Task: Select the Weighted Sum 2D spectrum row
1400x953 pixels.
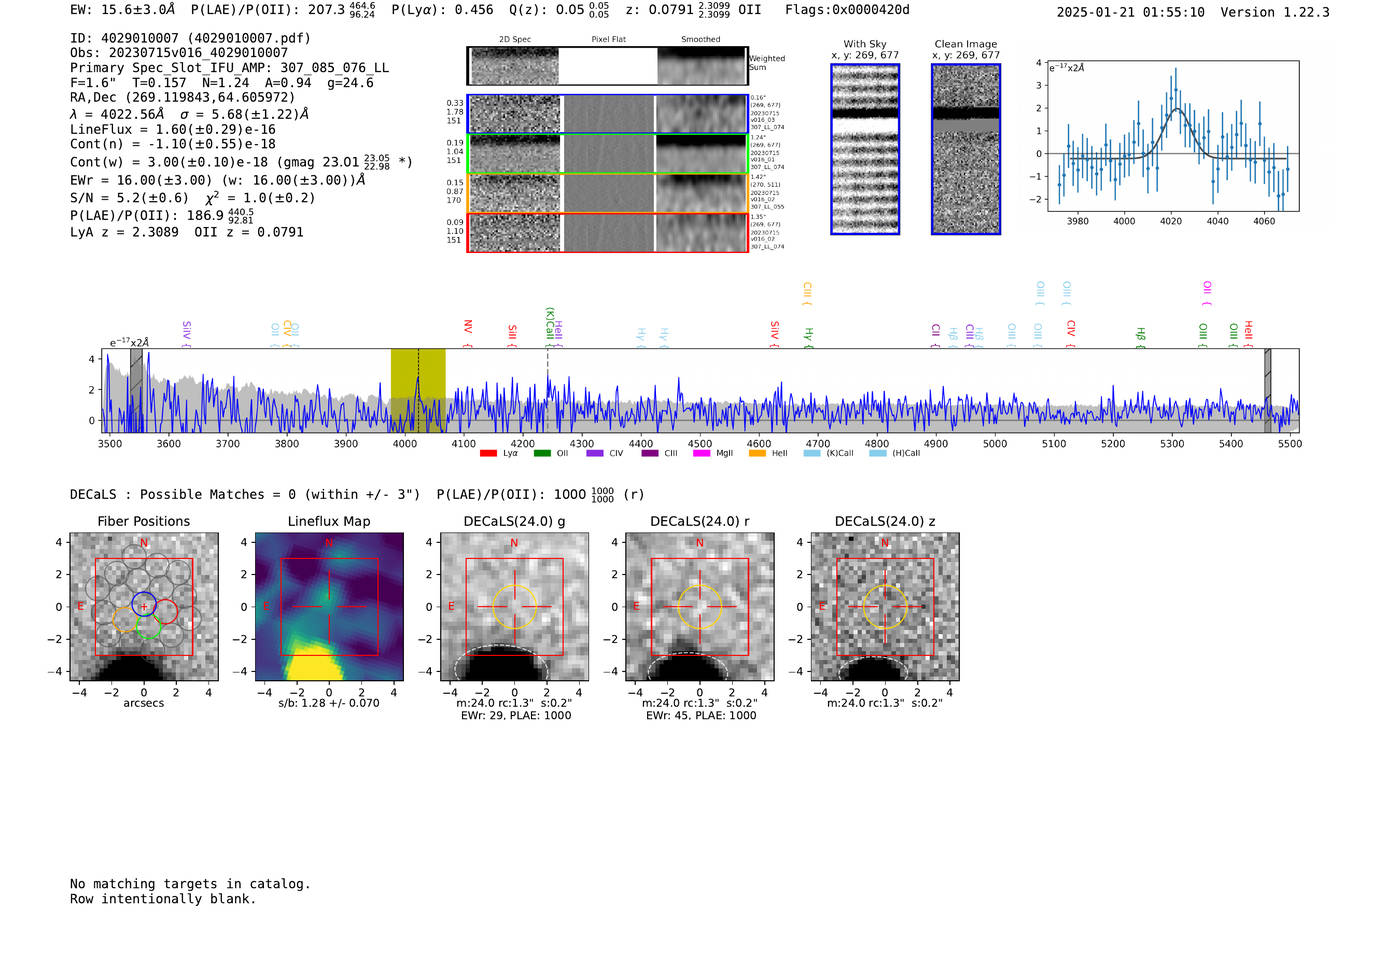Action: pyautogui.click(x=607, y=66)
